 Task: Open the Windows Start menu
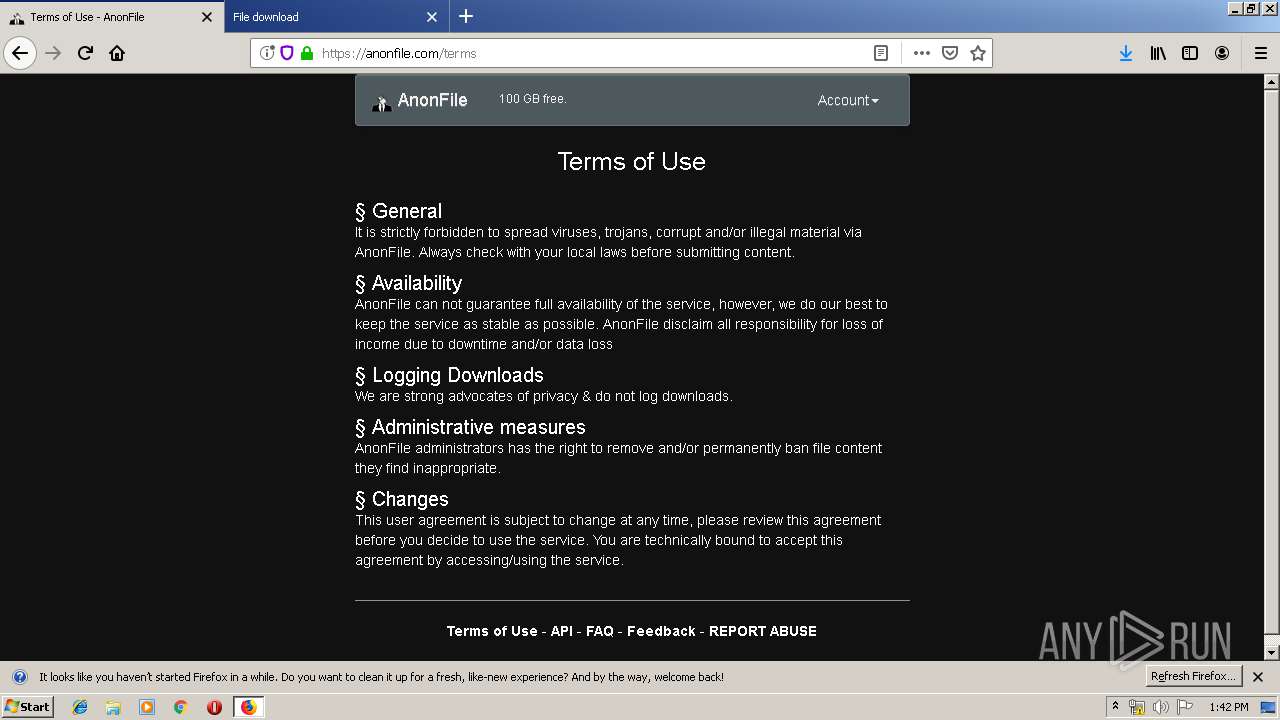point(27,706)
